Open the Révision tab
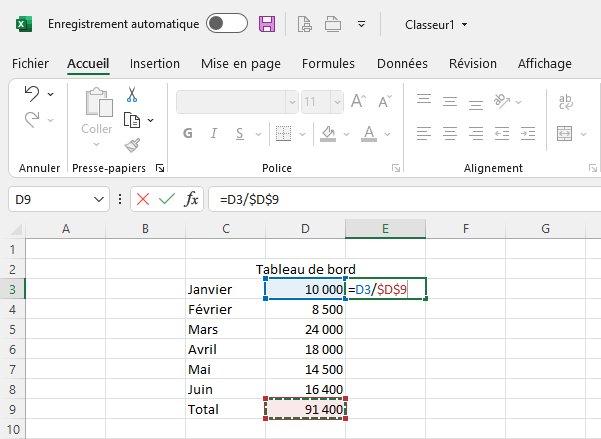 click(473, 63)
